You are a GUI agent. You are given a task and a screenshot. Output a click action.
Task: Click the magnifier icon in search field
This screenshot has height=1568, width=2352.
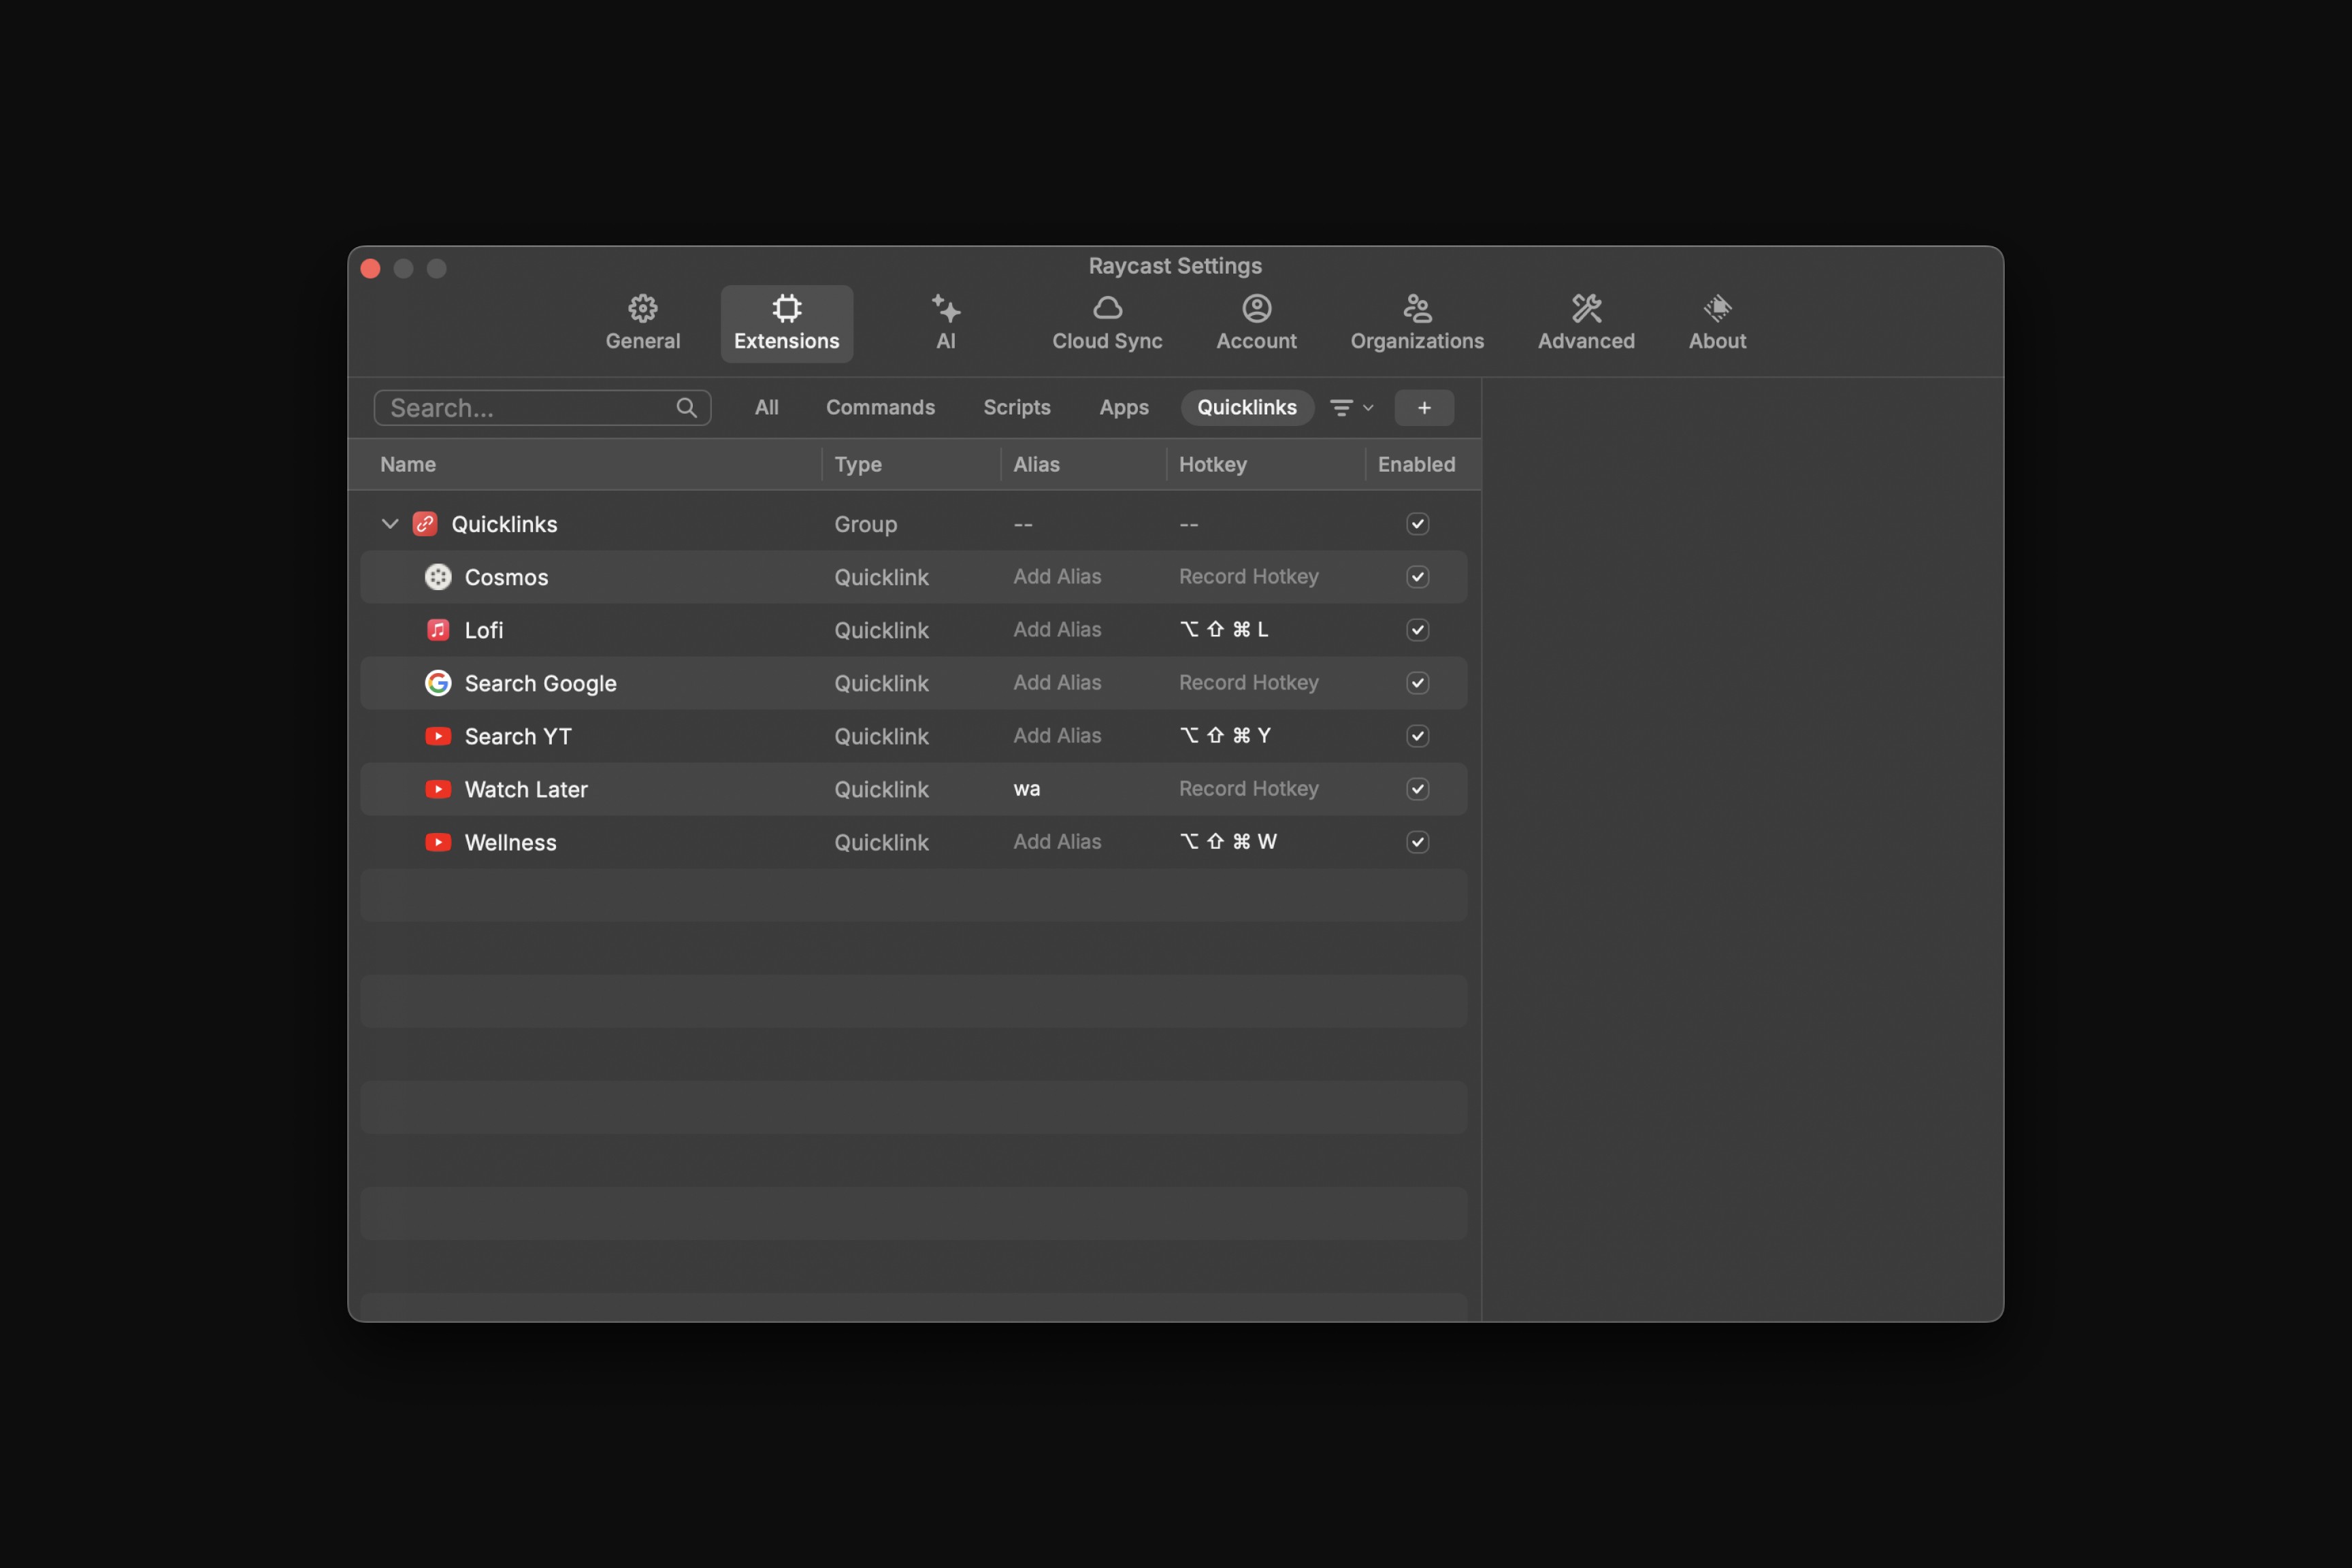tap(686, 408)
